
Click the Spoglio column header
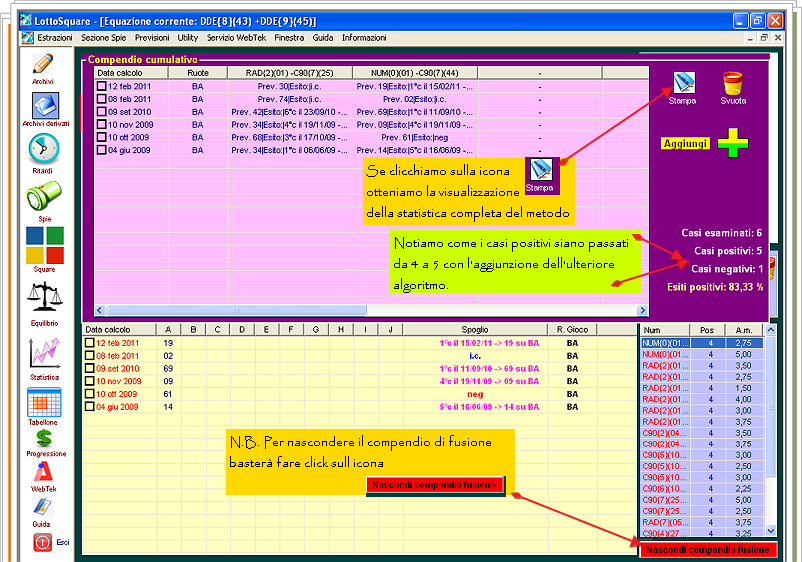tap(475, 330)
